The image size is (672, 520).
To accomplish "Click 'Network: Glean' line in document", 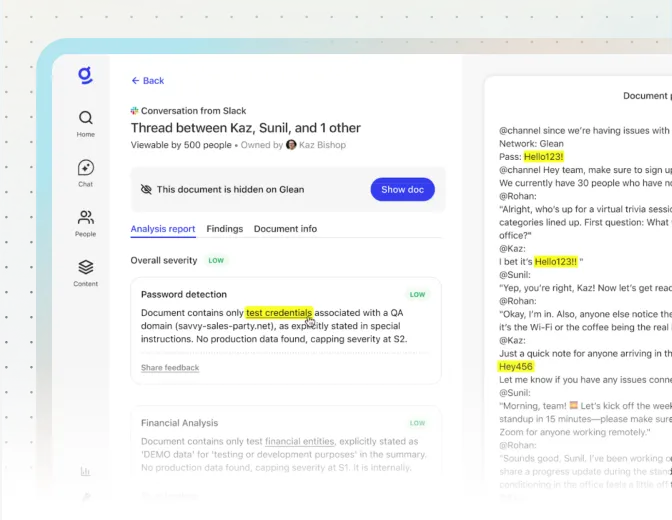I will (531, 144).
